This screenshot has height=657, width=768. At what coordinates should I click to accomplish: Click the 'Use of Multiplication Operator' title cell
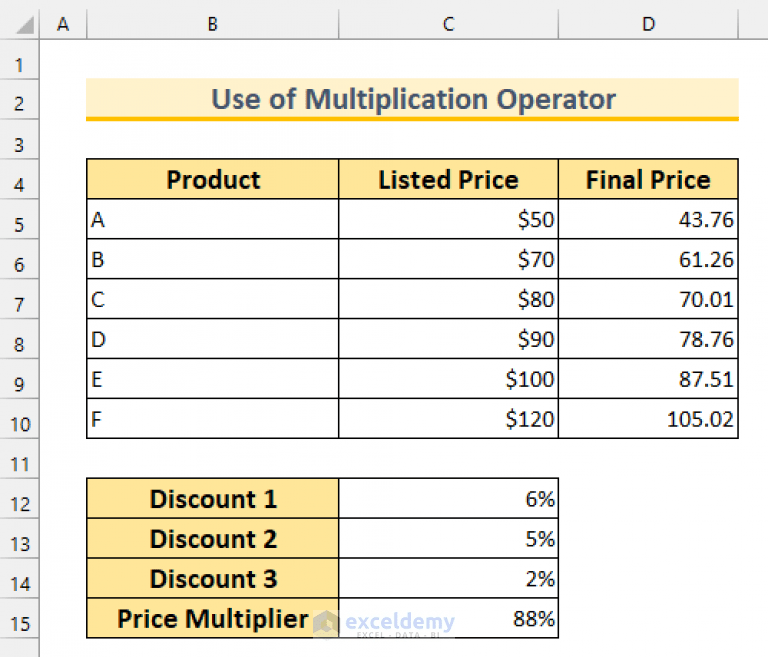[412, 99]
